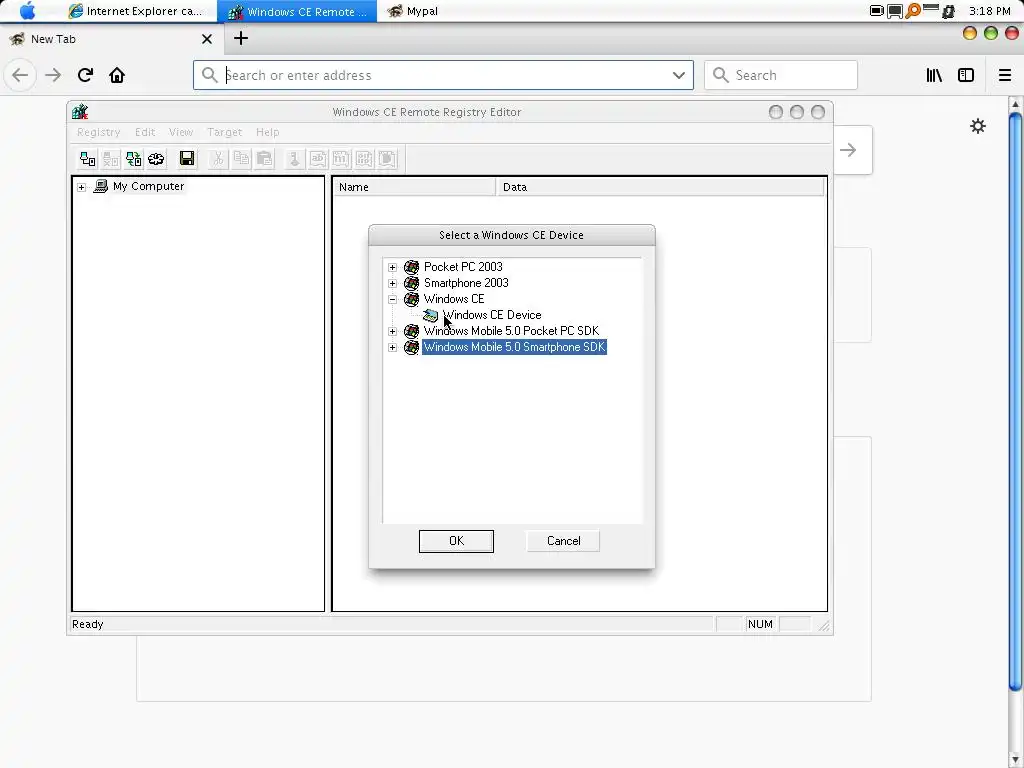Click the green-arrows device refresh toolbar icon
1024x768 pixels.
tap(133, 159)
